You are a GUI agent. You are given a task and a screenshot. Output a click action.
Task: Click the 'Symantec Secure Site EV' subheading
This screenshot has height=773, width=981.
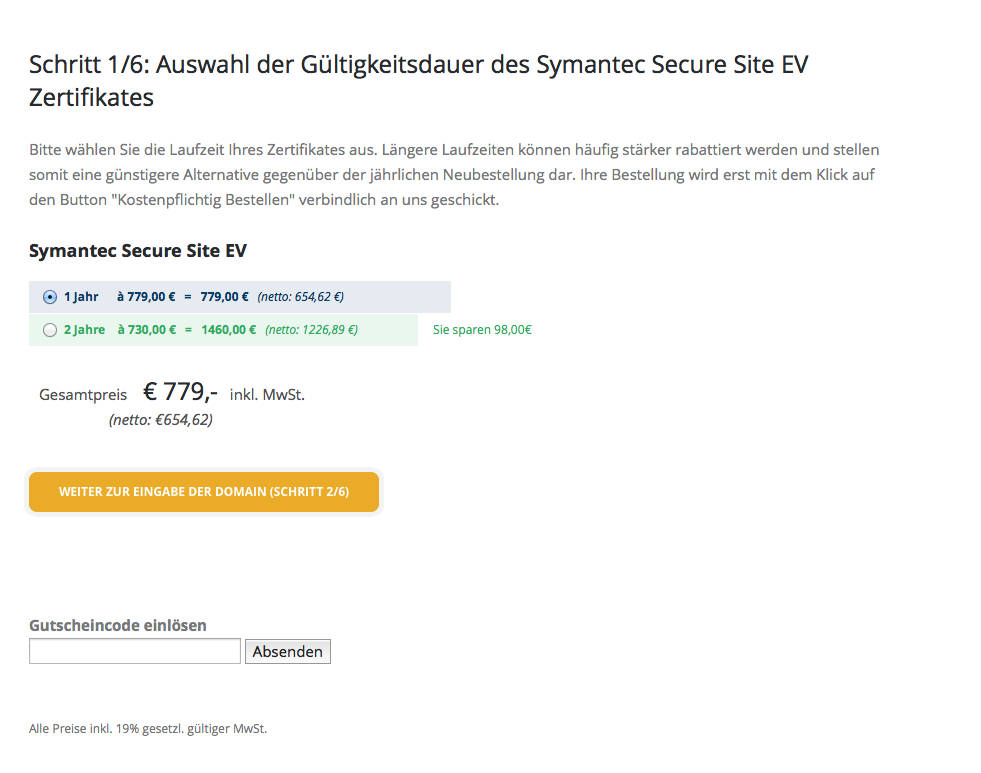click(x=138, y=251)
